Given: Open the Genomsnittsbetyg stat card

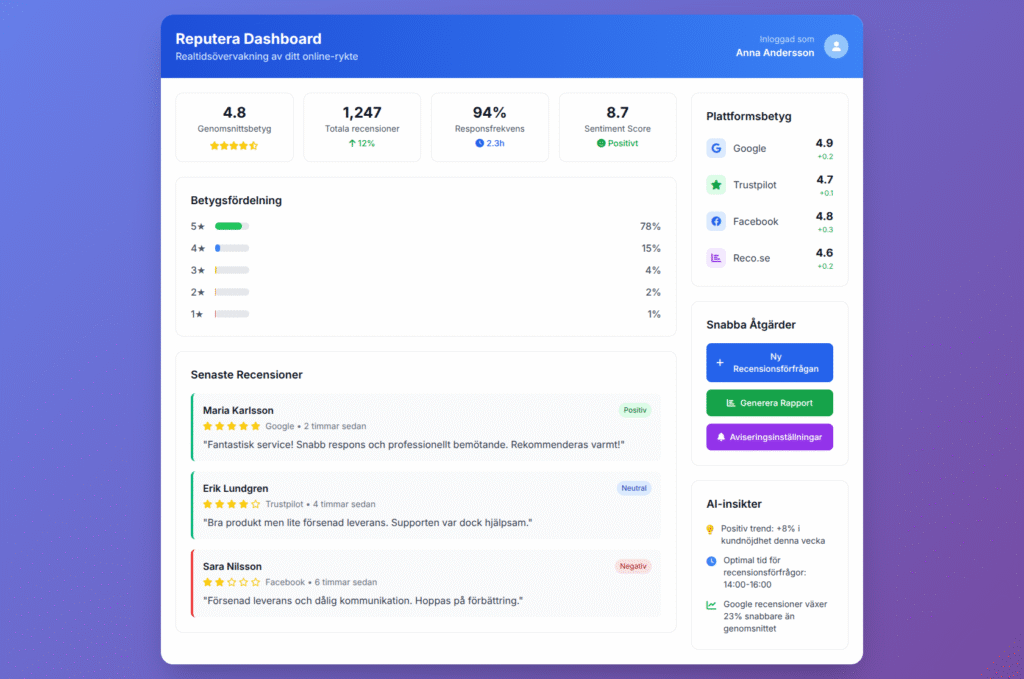Looking at the screenshot, I should pos(234,127).
